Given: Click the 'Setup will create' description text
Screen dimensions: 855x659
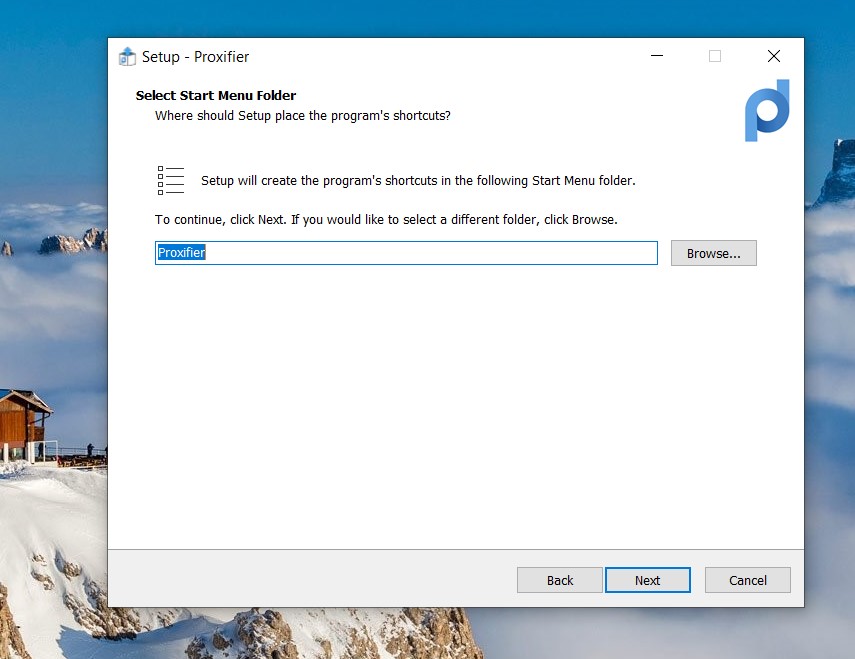Looking at the screenshot, I should [x=418, y=181].
